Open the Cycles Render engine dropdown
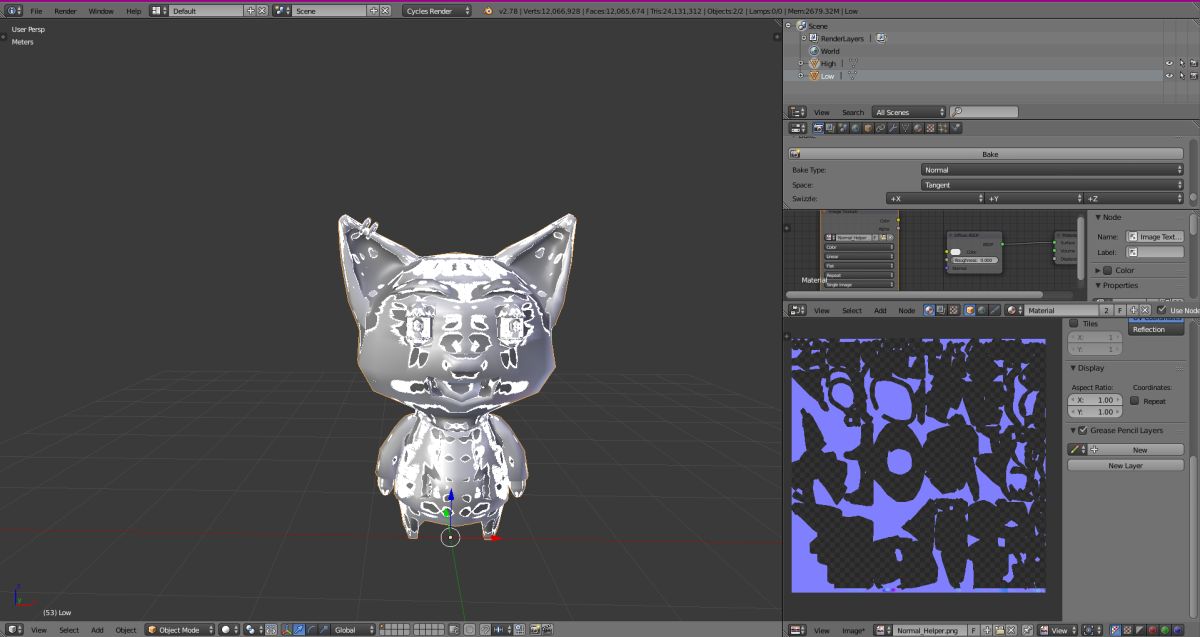Screen dimensions: 1200x637 [x=438, y=10]
